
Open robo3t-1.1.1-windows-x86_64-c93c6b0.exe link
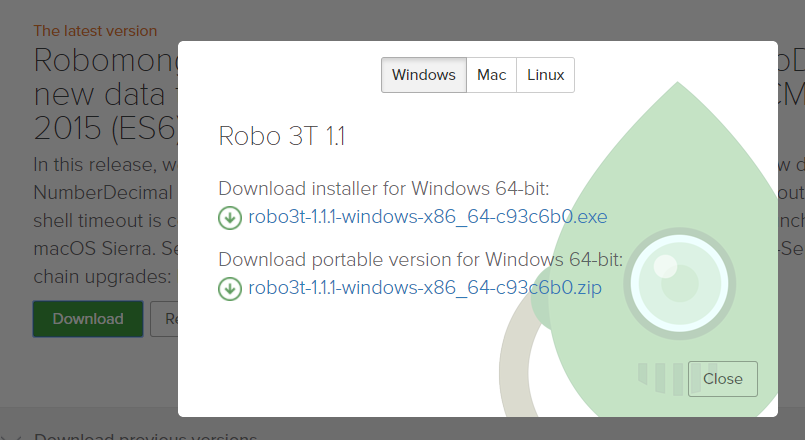coord(428,217)
